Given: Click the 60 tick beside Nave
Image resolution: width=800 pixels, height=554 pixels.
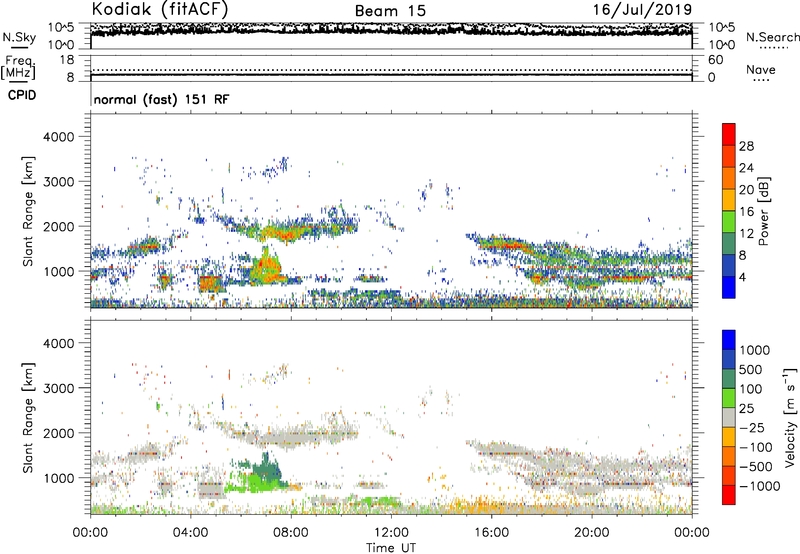Looking at the screenshot, I should tap(715, 60).
